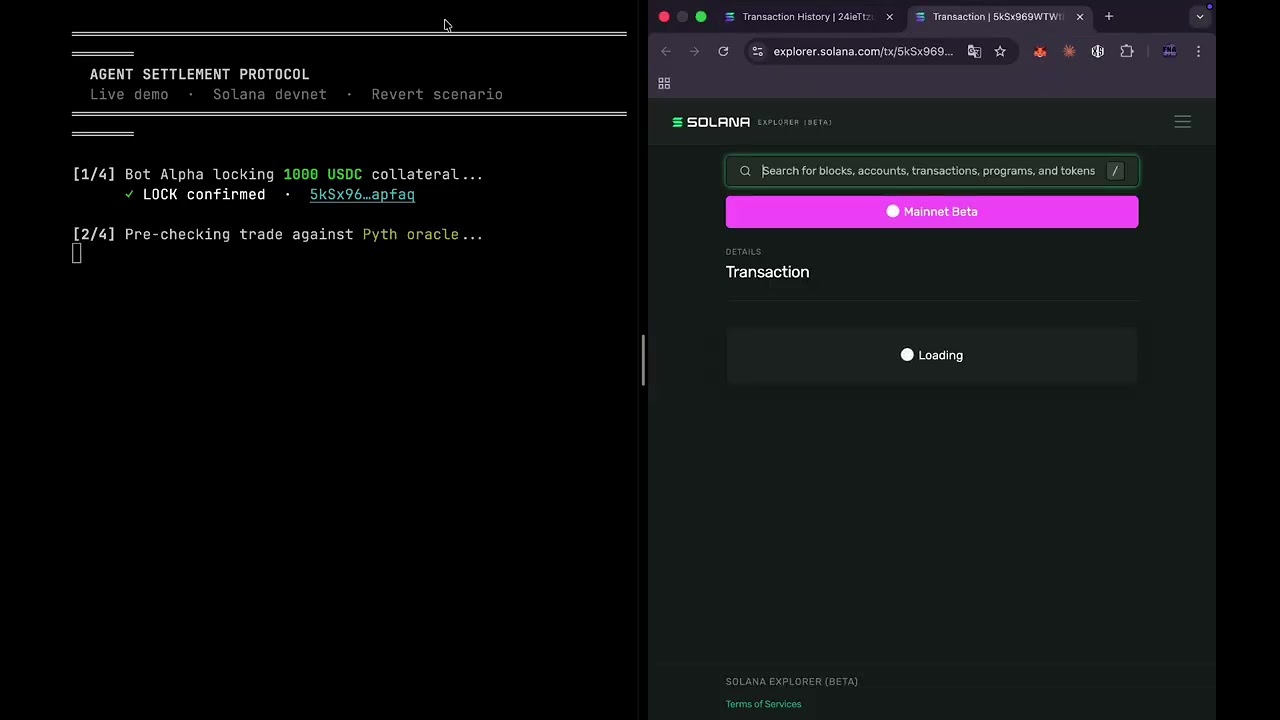Image resolution: width=1280 pixels, height=720 pixels.
Task: Open a new browser tab
Action: click(1109, 16)
